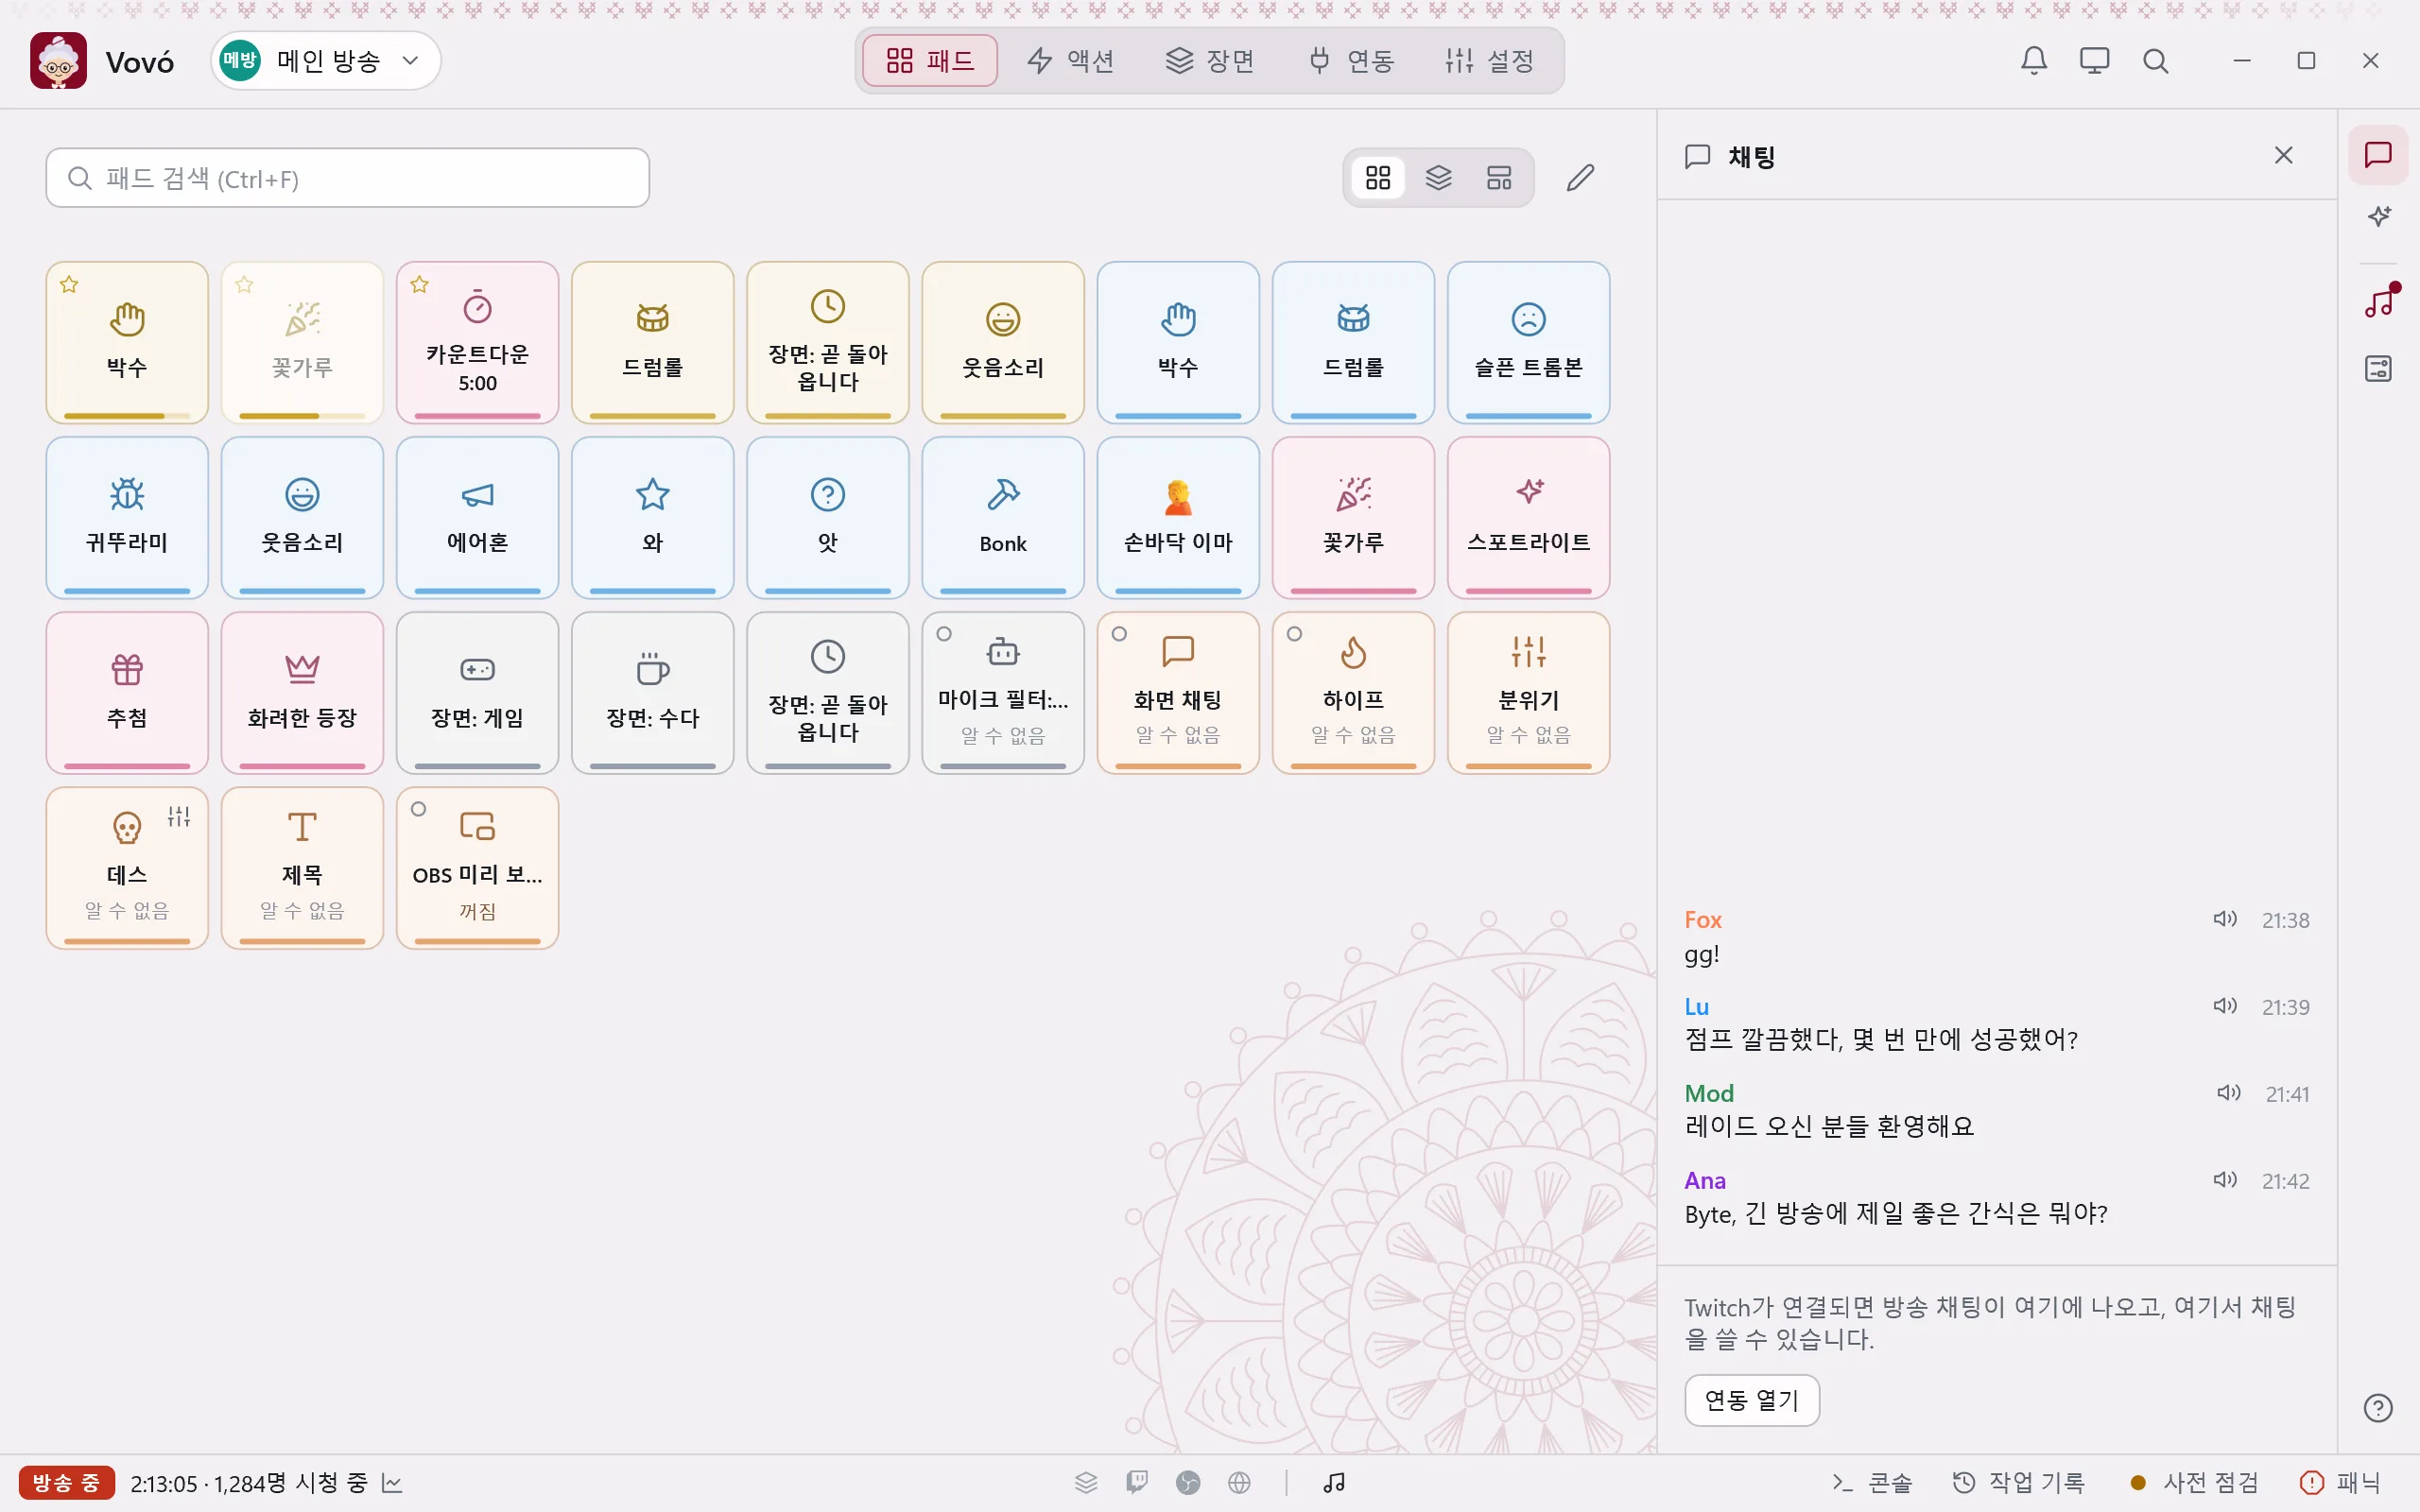This screenshot has width=2420, height=1512.
Task: Open viewer stats chart icon
Action: (x=392, y=1482)
